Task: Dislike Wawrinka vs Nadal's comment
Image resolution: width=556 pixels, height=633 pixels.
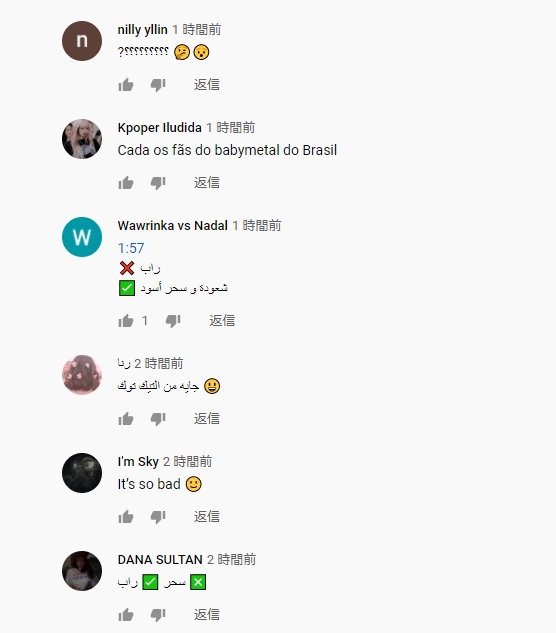Action: click(x=173, y=321)
